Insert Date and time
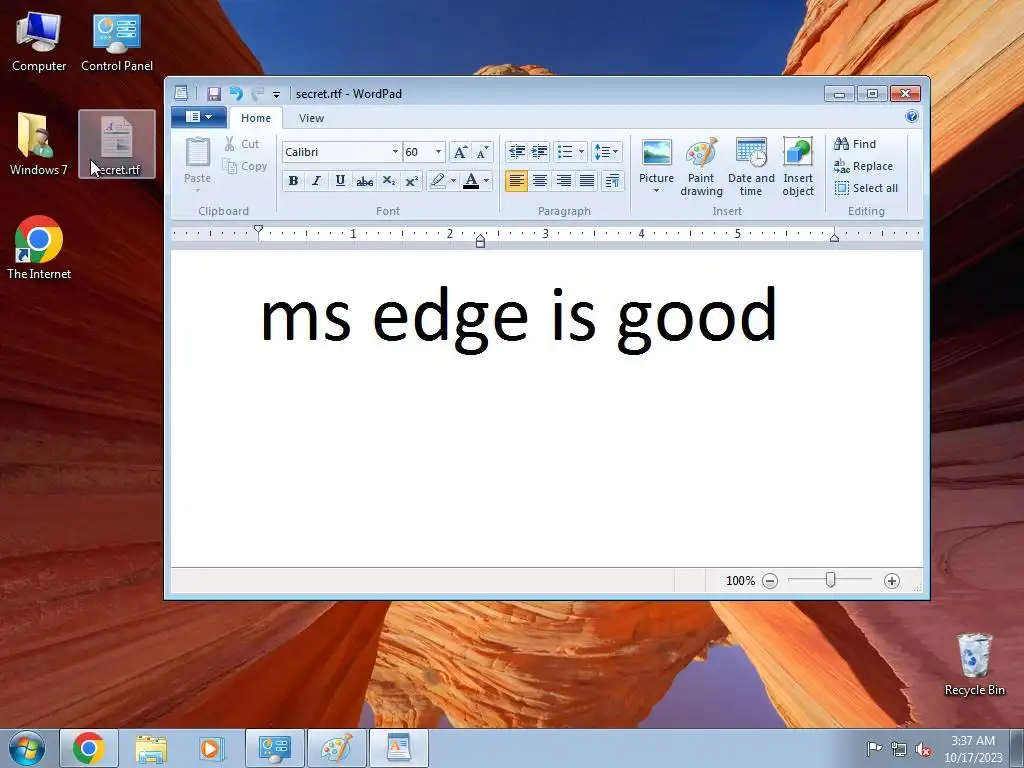This screenshot has width=1024, height=768. 751,166
